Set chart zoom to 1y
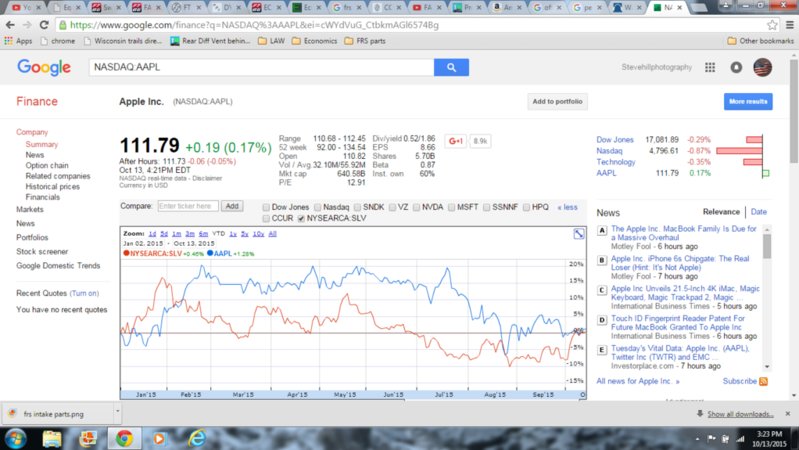 (x=233, y=234)
